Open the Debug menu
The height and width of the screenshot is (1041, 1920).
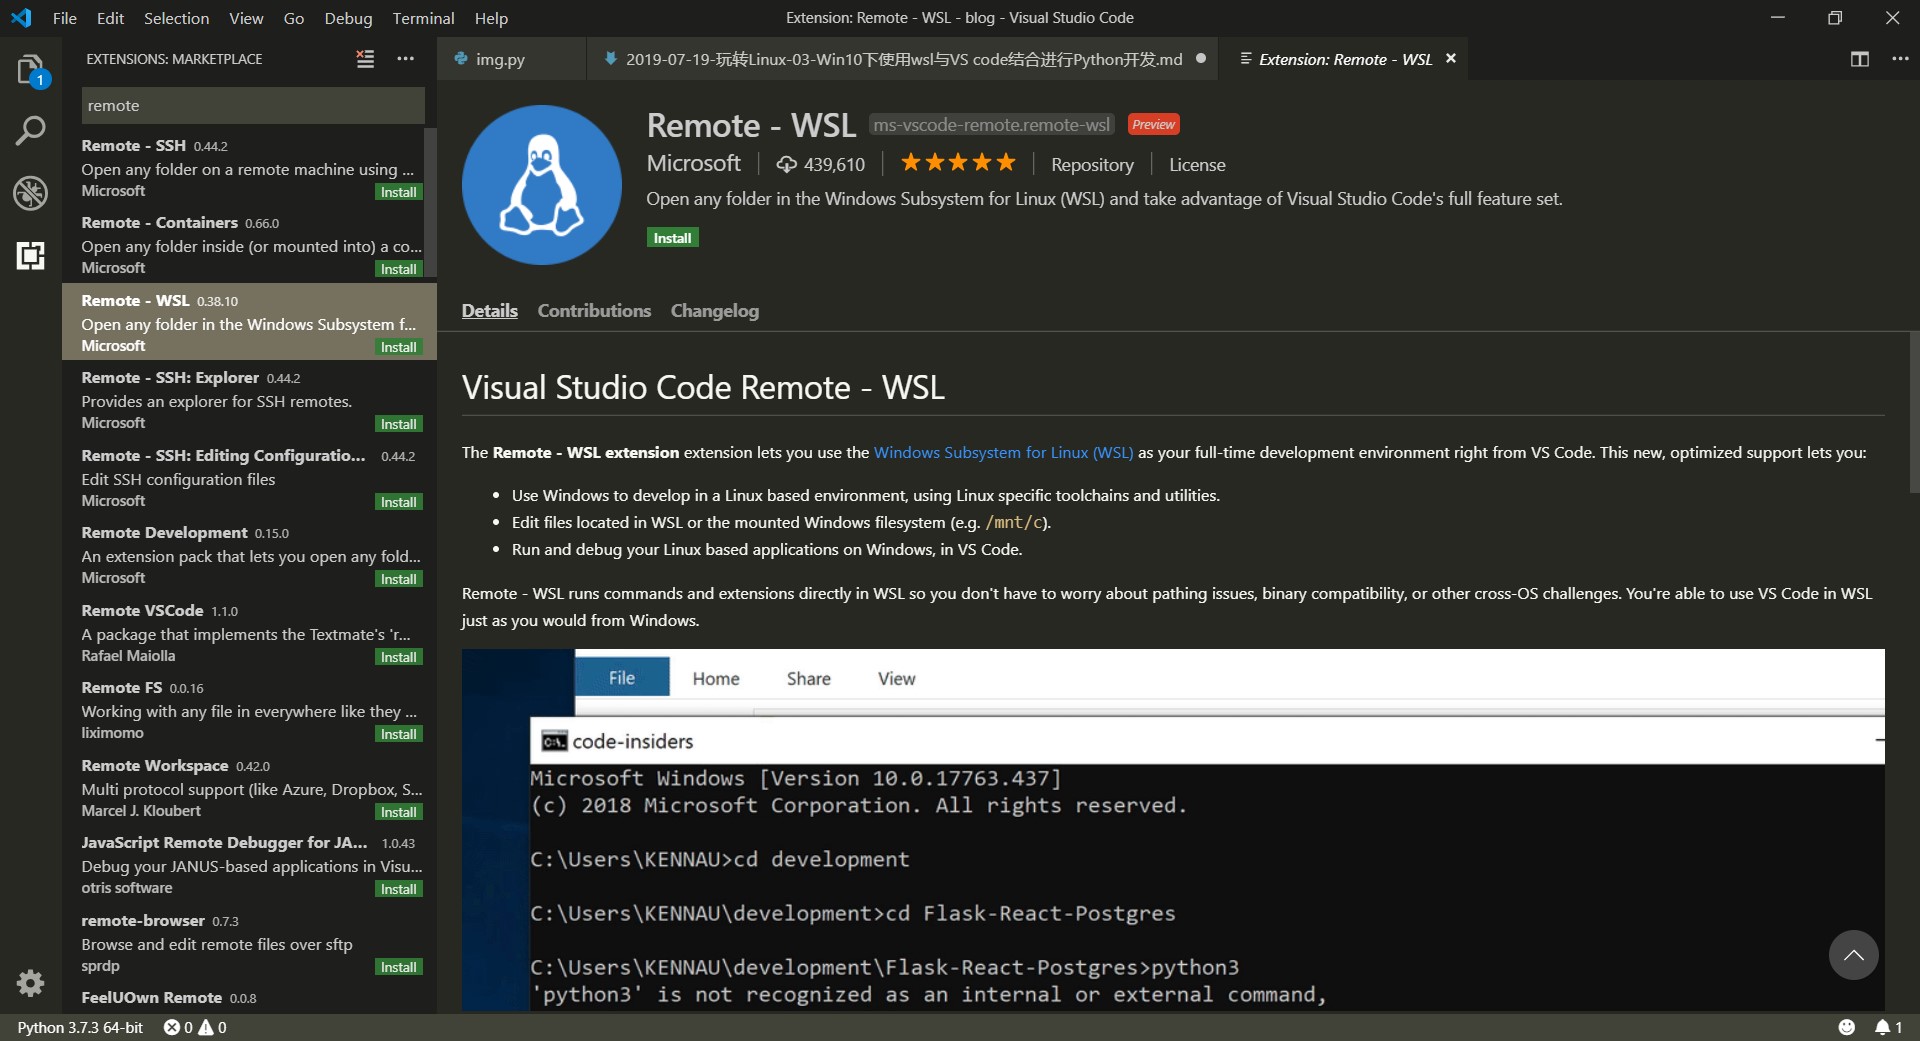click(348, 18)
